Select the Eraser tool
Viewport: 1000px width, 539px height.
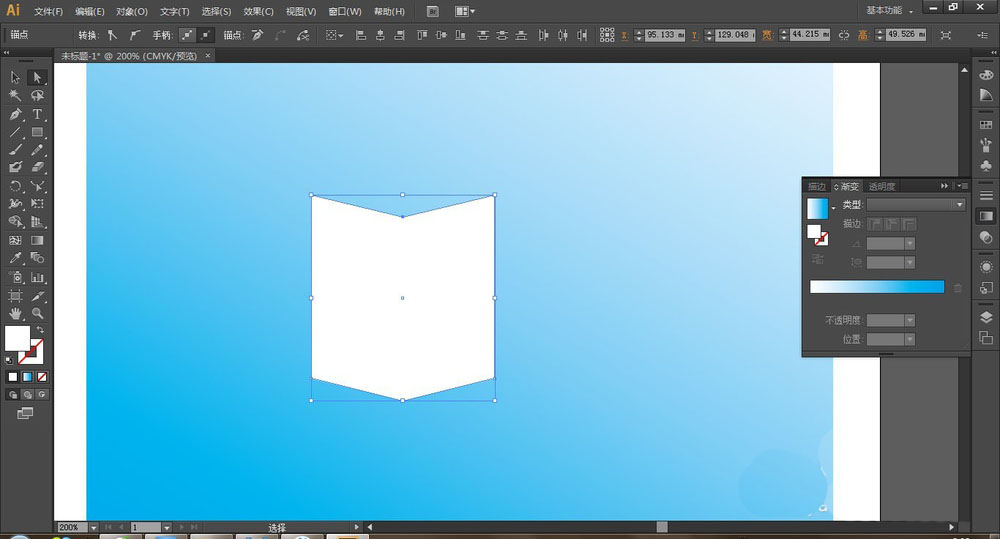(37, 168)
